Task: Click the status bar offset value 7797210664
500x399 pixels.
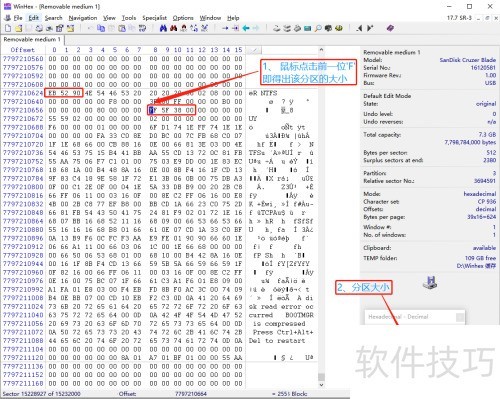Action: pos(191,394)
